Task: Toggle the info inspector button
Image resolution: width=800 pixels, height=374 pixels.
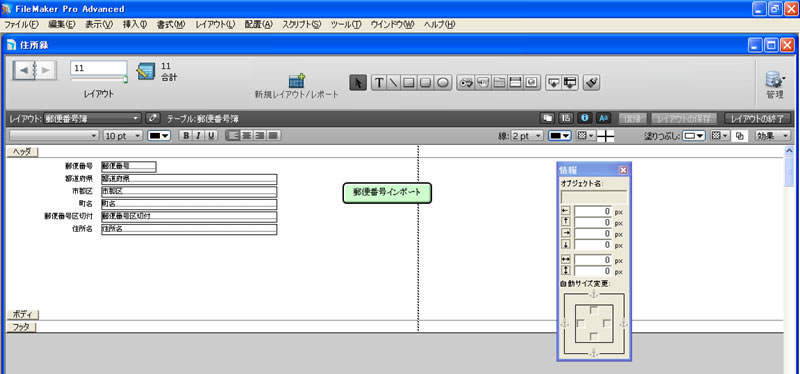Action: [x=585, y=118]
